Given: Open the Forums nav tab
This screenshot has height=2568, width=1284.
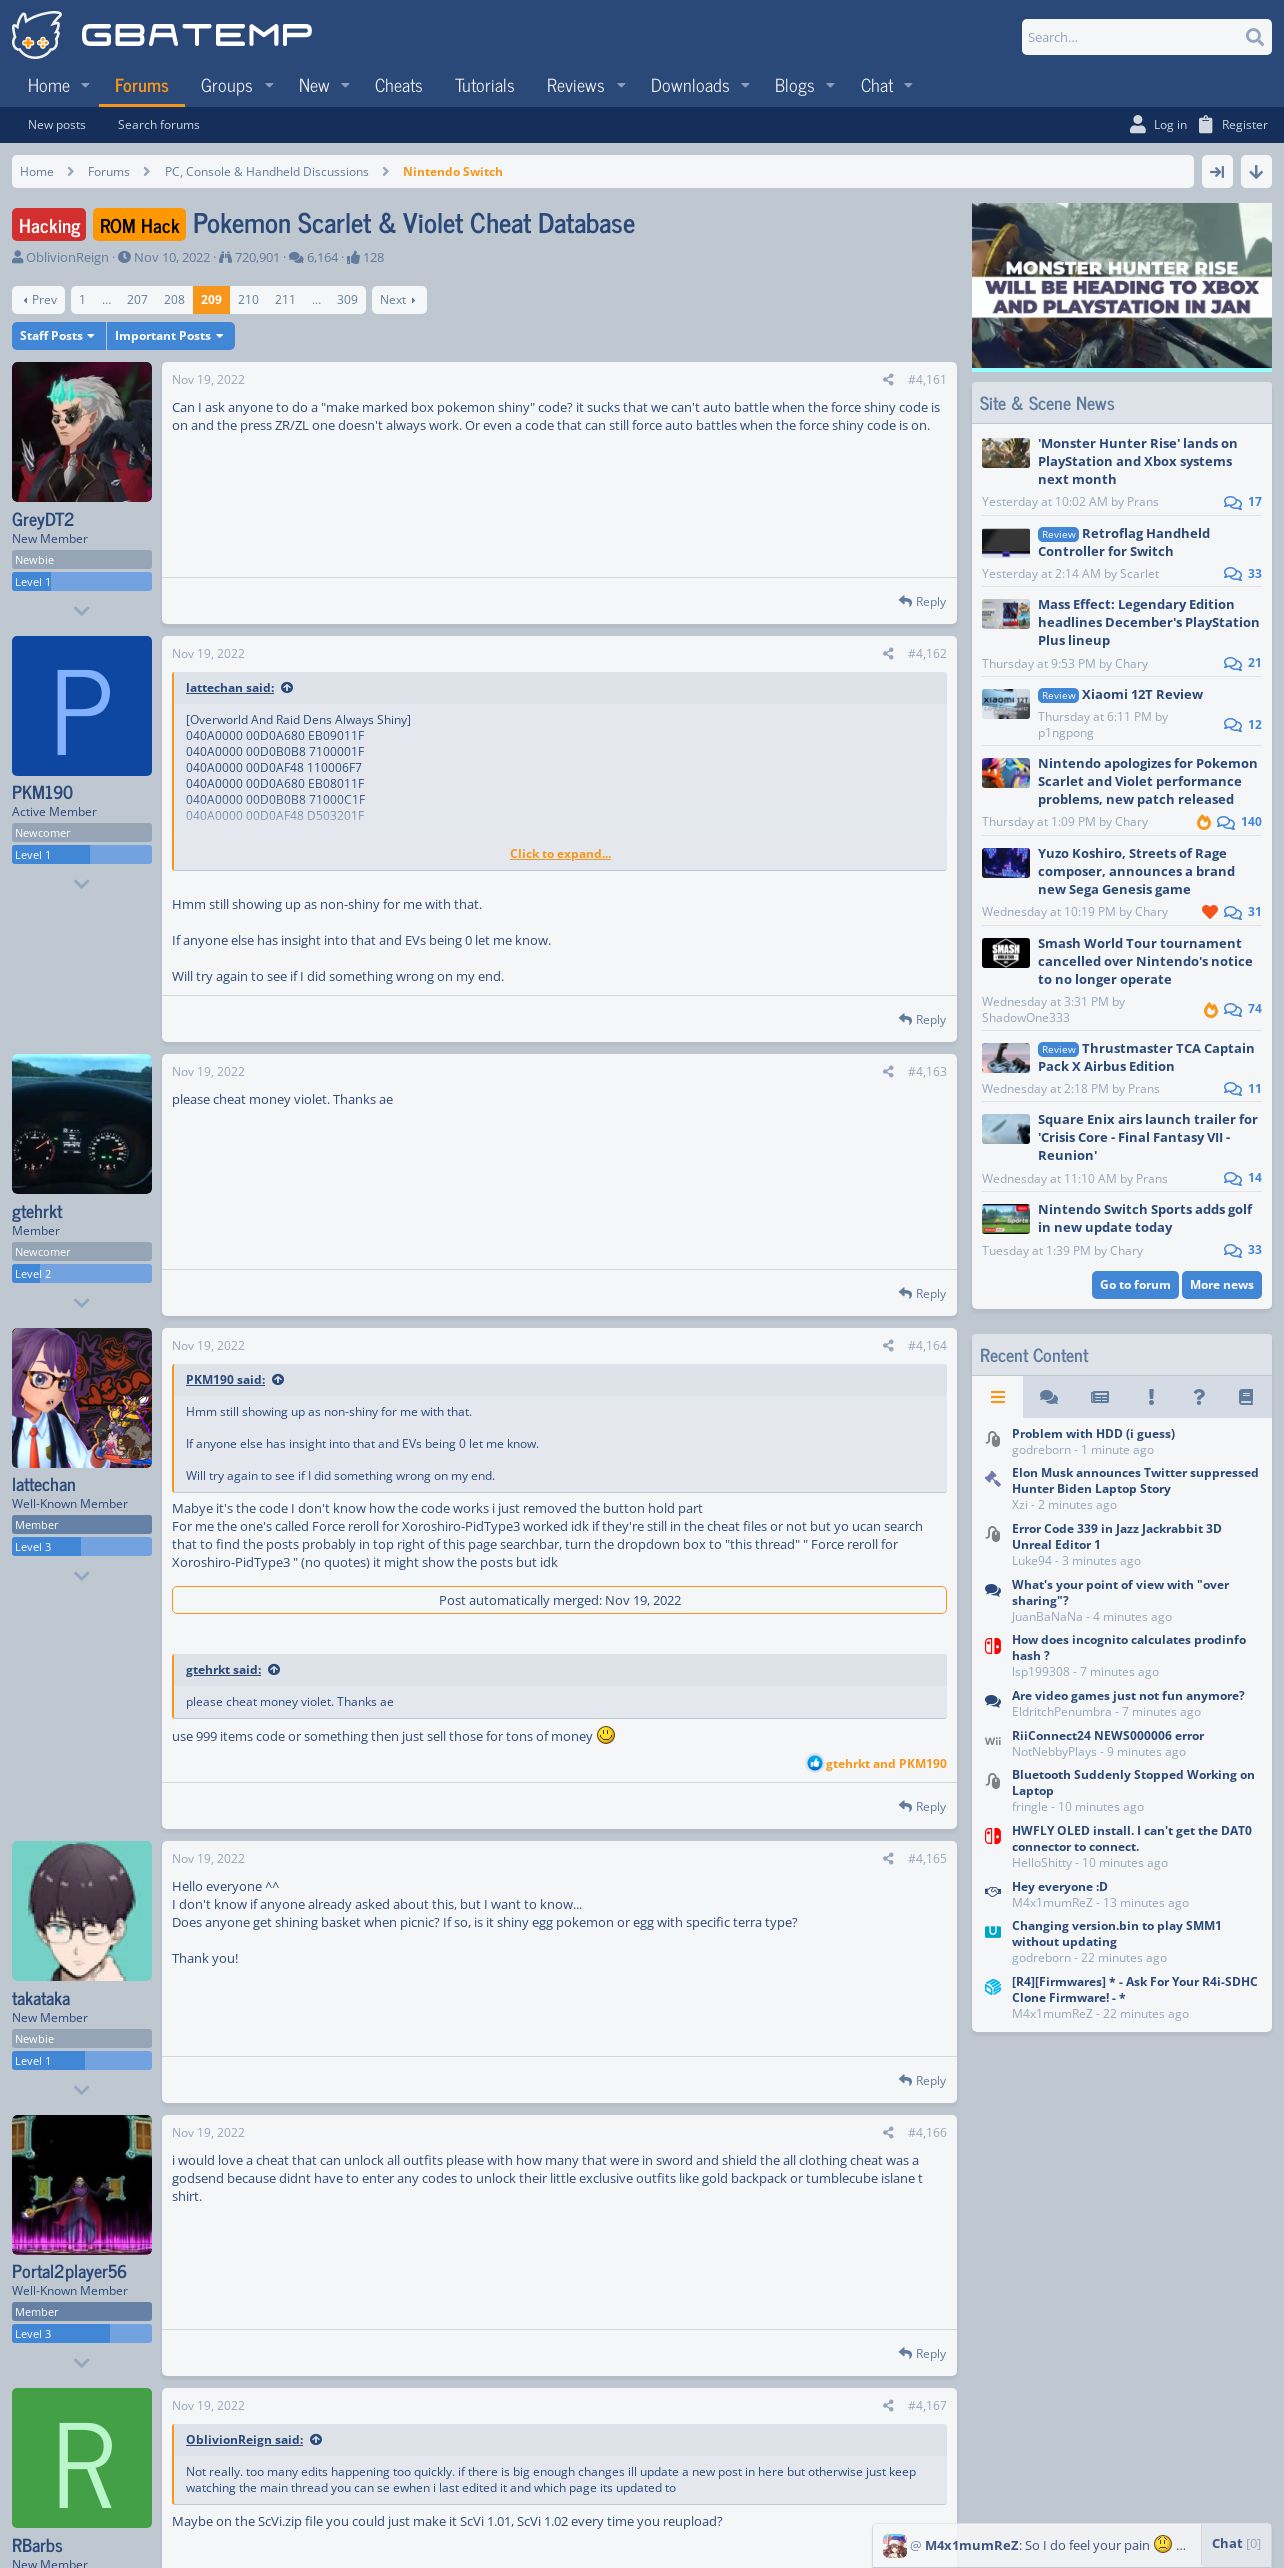Looking at the screenshot, I should (x=141, y=86).
